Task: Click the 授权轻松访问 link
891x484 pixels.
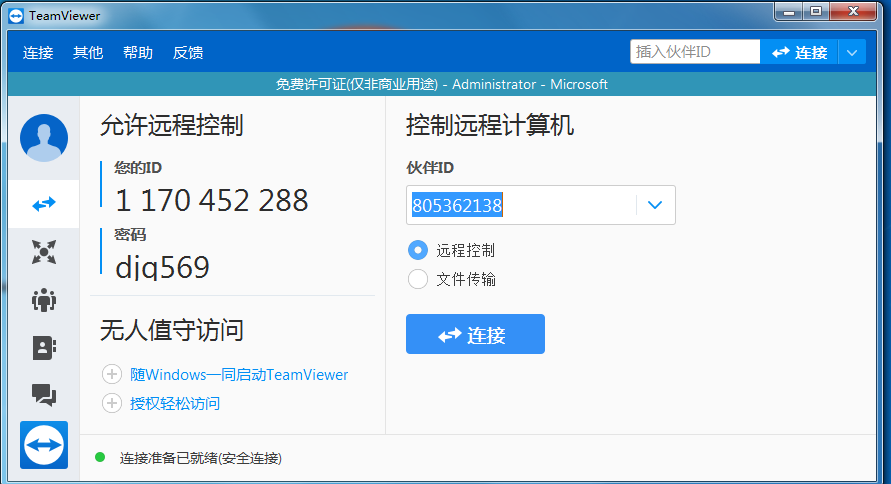Action: [x=175, y=404]
